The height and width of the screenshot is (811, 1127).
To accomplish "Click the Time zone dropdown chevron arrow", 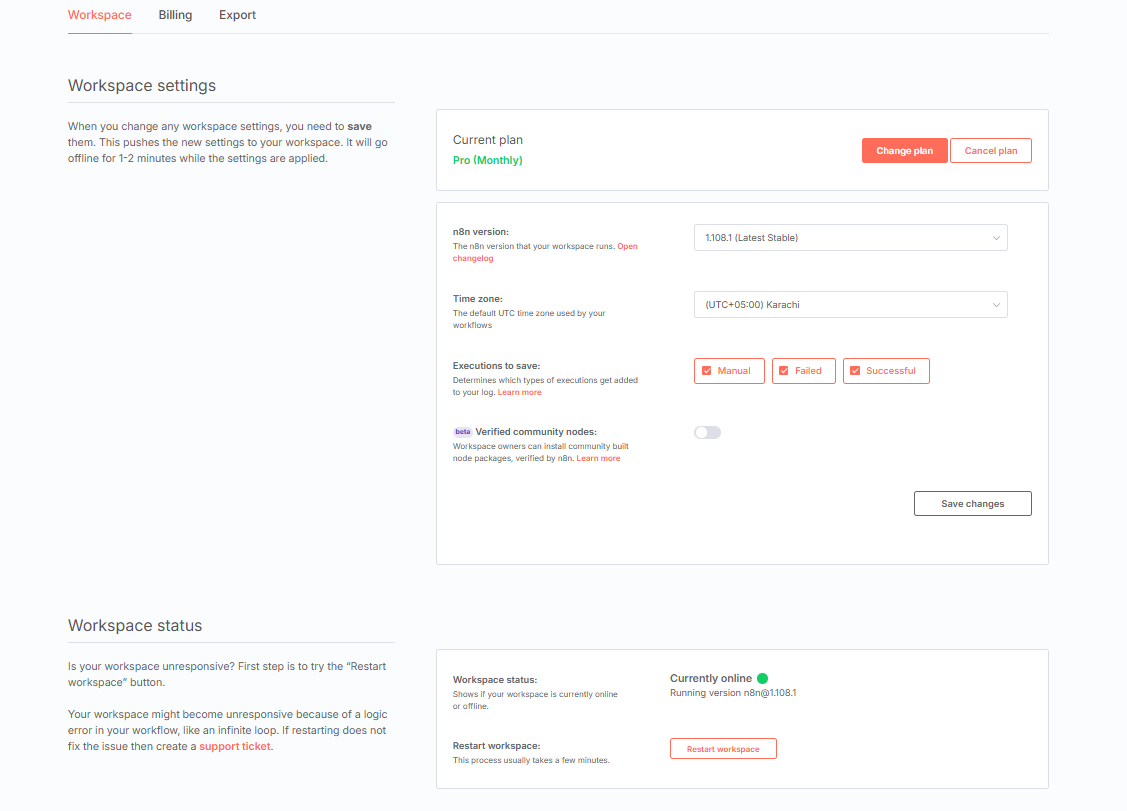I will tap(996, 305).
